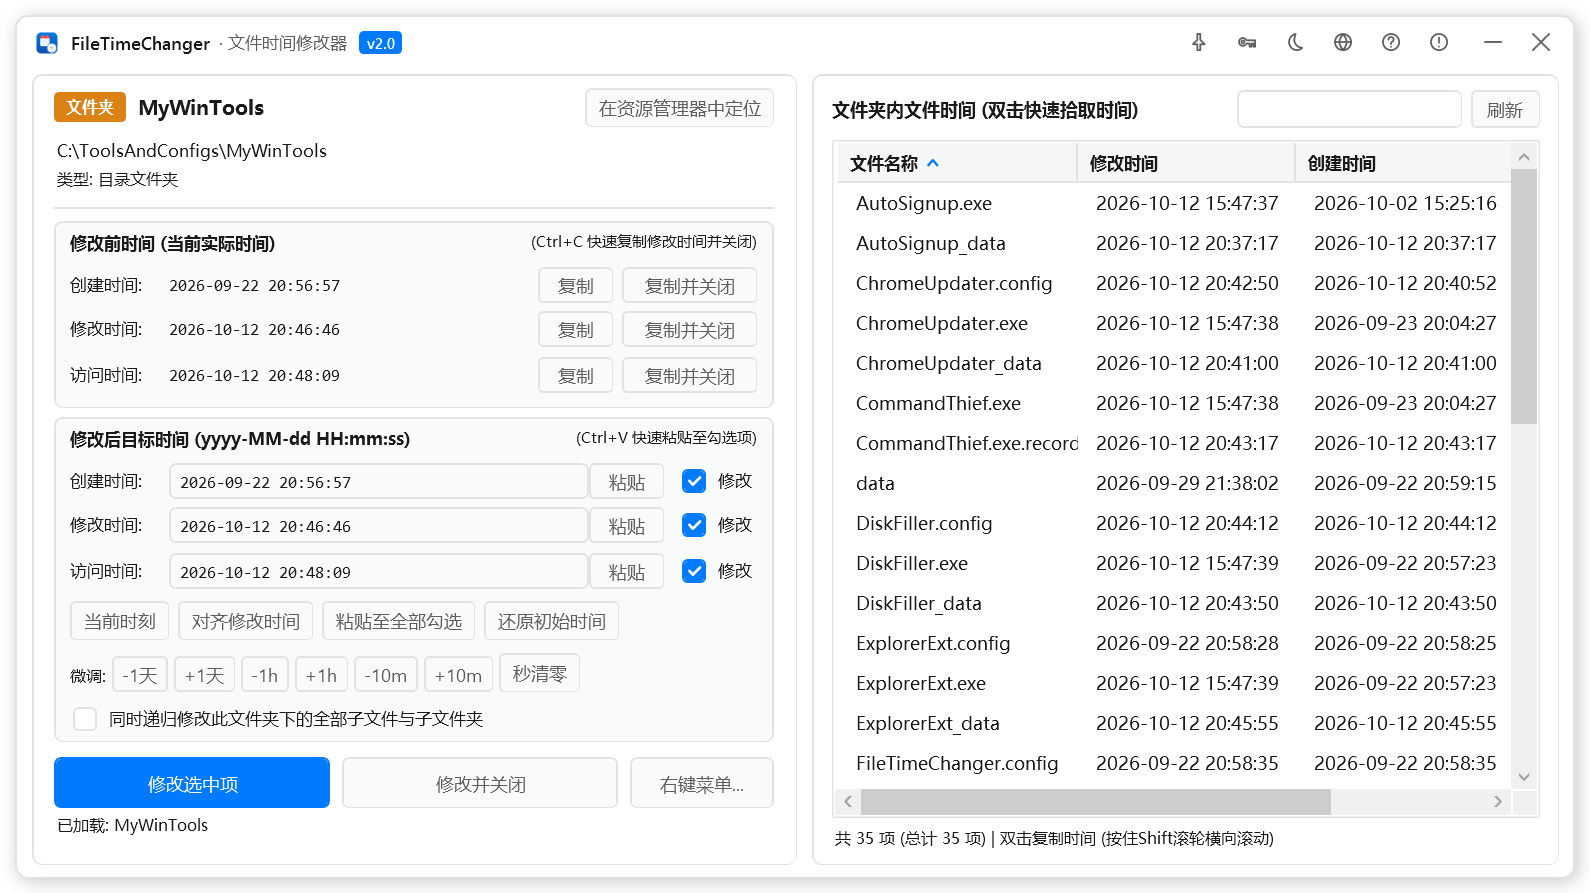This screenshot has width=1590, height=893.
Task: Sort by 创建时间 column header
Action: (x=1402, y=163)
